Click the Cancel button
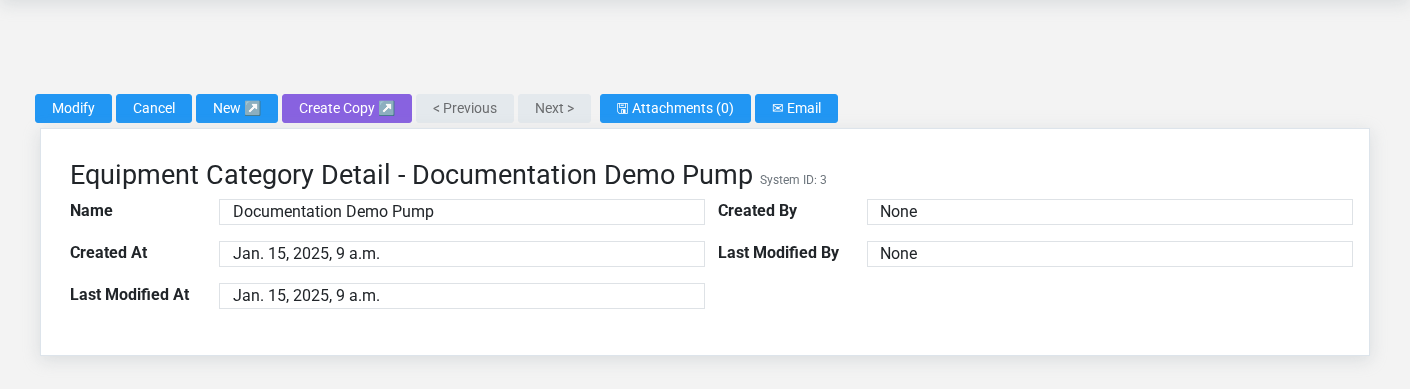 154,108
